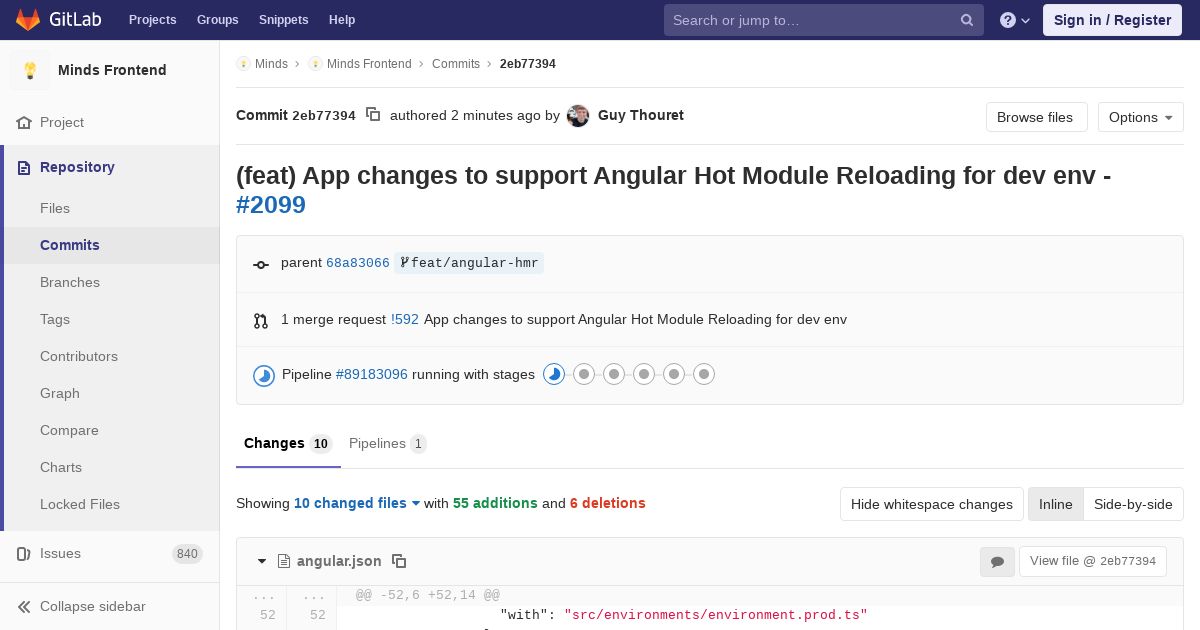Click the Commits breadcrumb link
Viewport: 1200px width, 630px height.
coord(456,64)
